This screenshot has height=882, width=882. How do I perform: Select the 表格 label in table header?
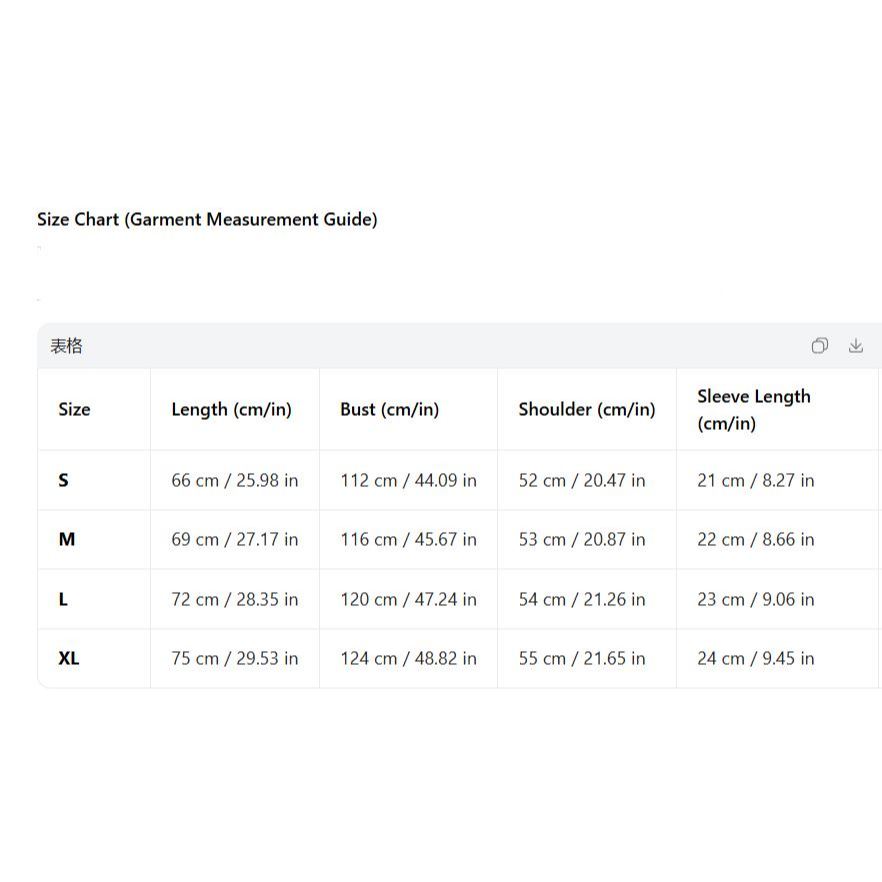point(66,346)
